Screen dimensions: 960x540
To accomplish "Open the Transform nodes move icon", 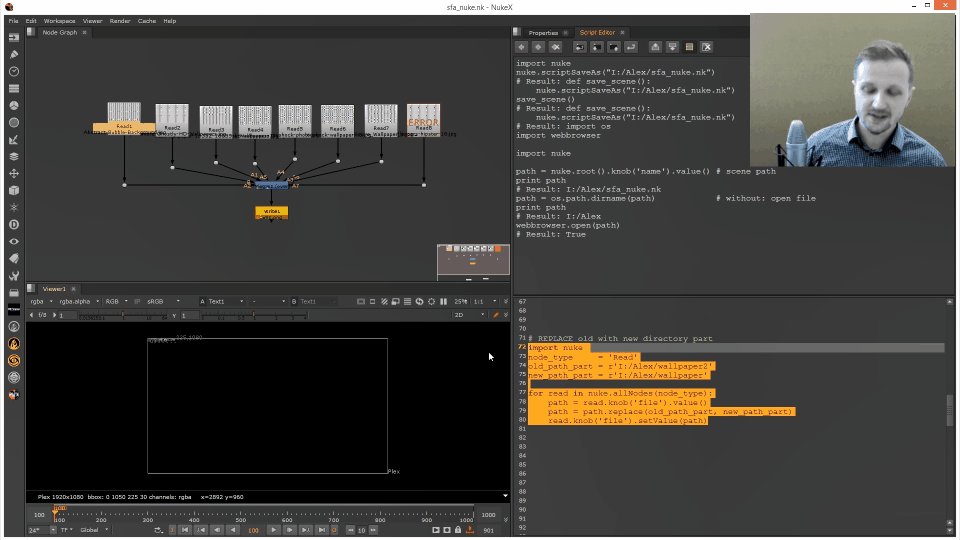I will point(13,174).
